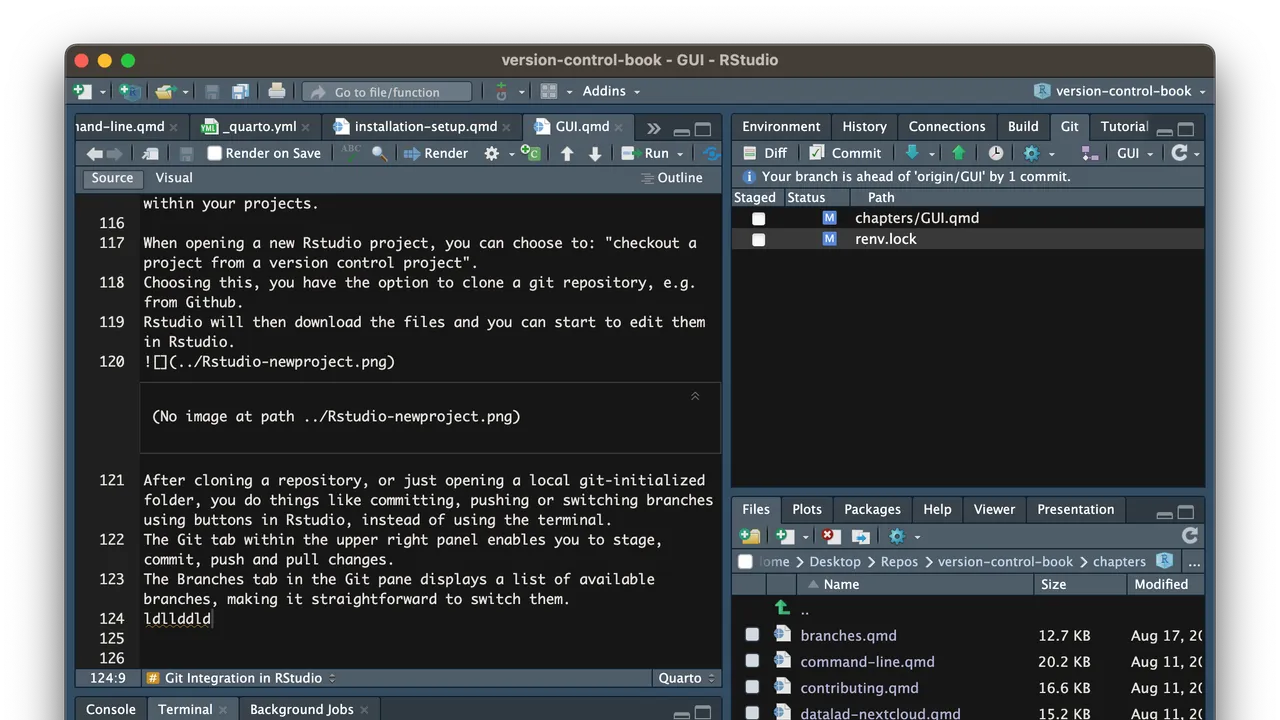This screenshot has width=1280, height=720.
Task: Open the GUI branch switcher dropdown
Action: coord(1135,153)
